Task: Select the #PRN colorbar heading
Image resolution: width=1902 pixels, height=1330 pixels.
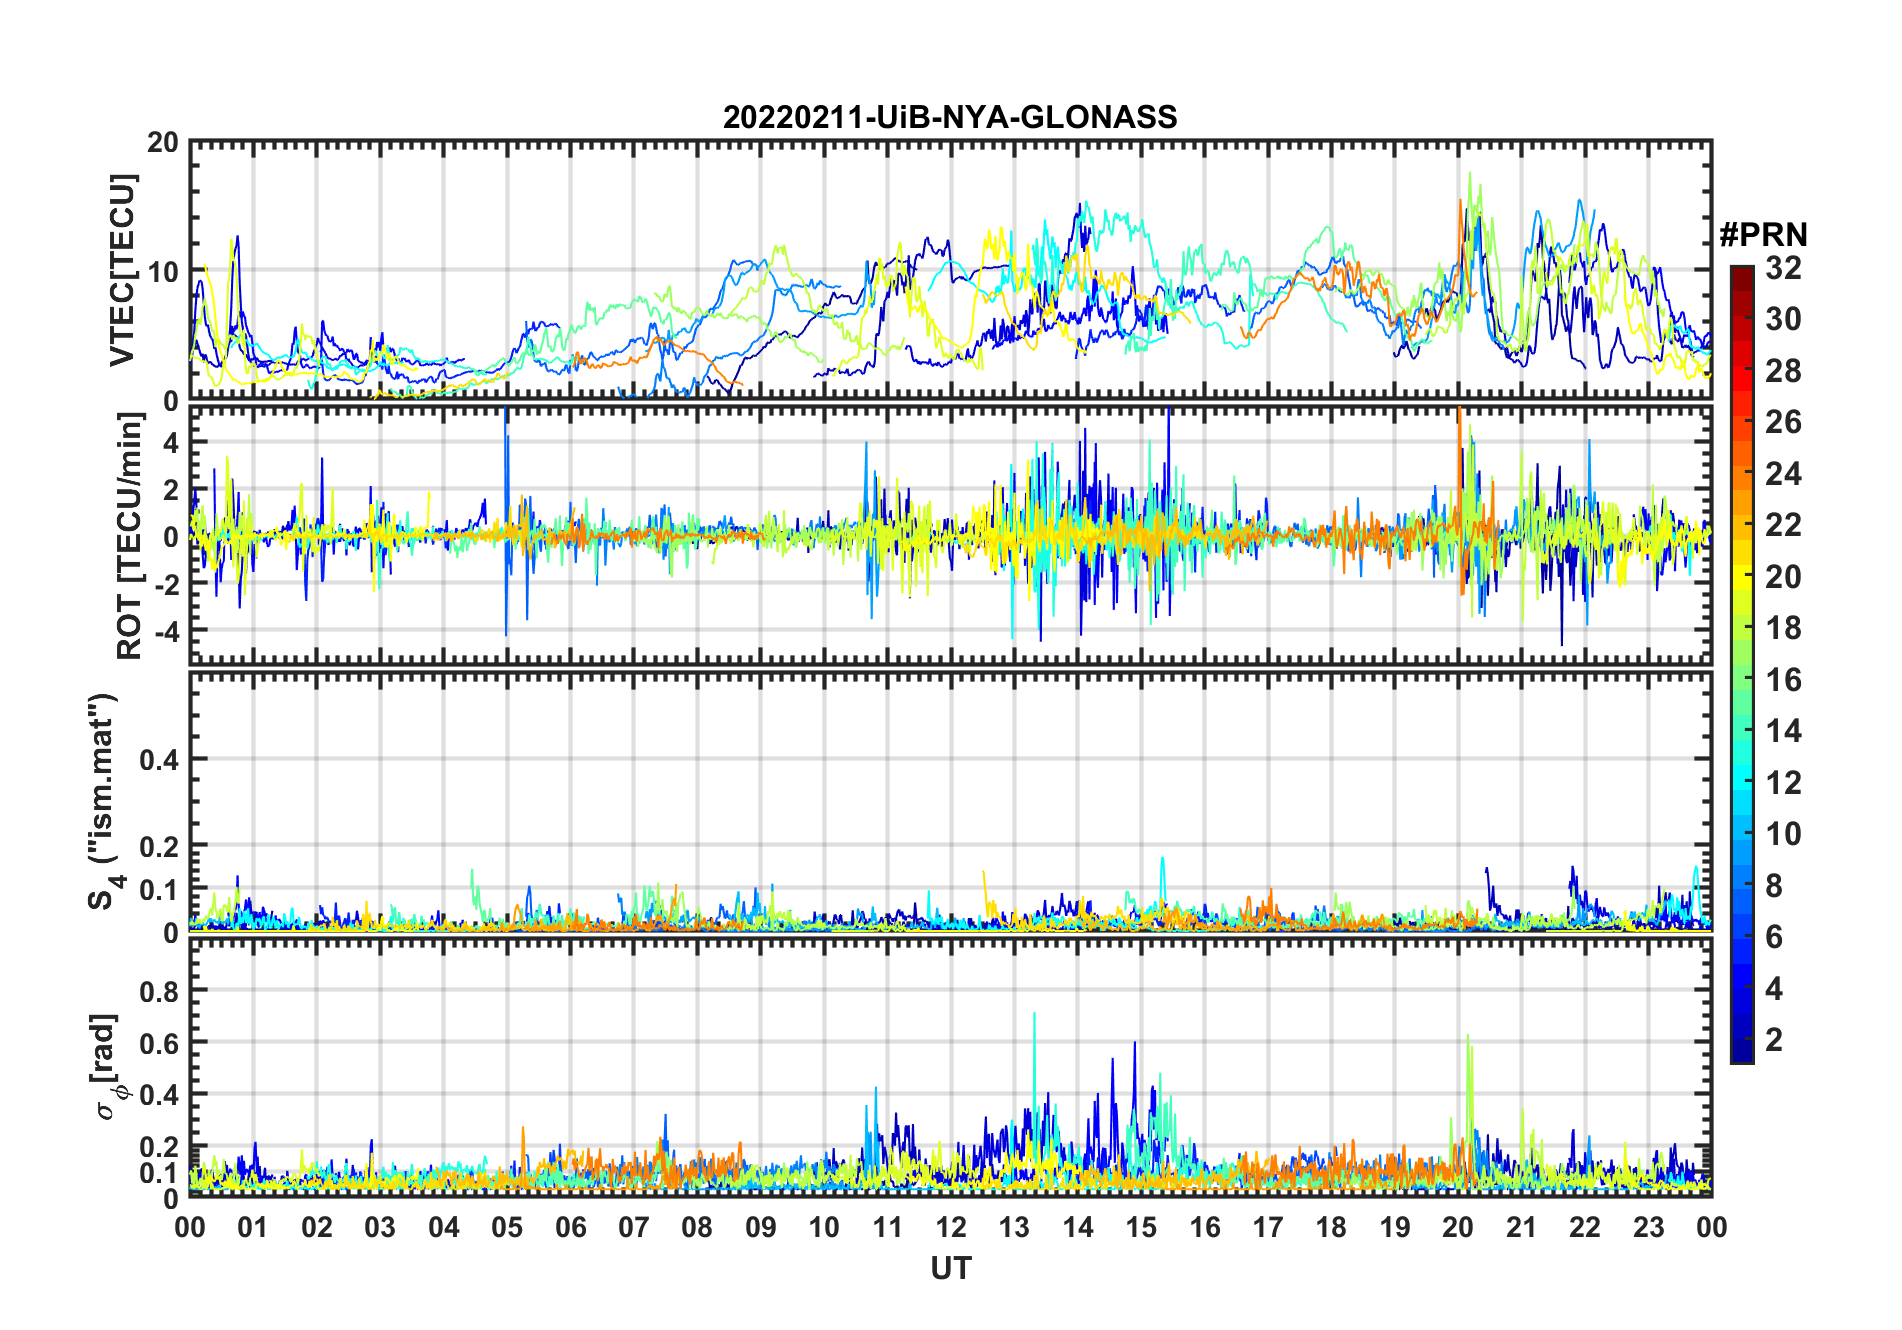Action: pos(1763,235)
